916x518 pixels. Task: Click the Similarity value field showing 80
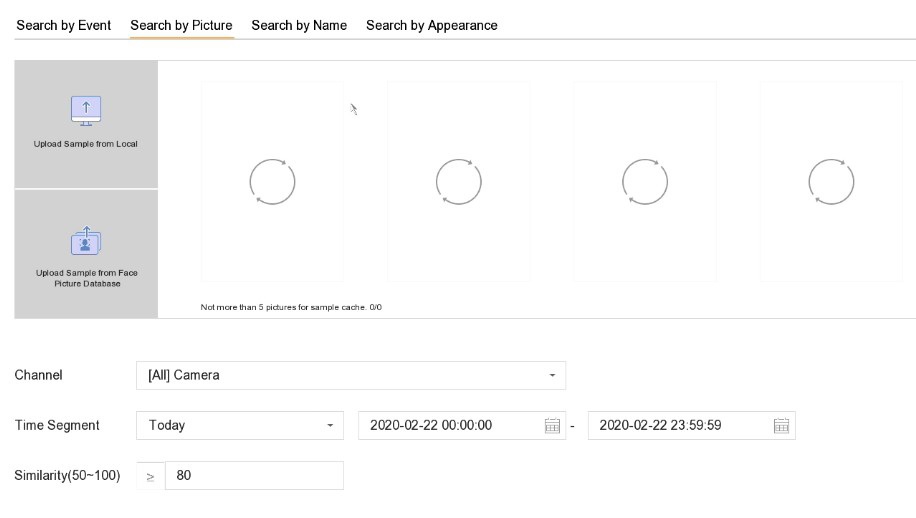coord(255,476)
